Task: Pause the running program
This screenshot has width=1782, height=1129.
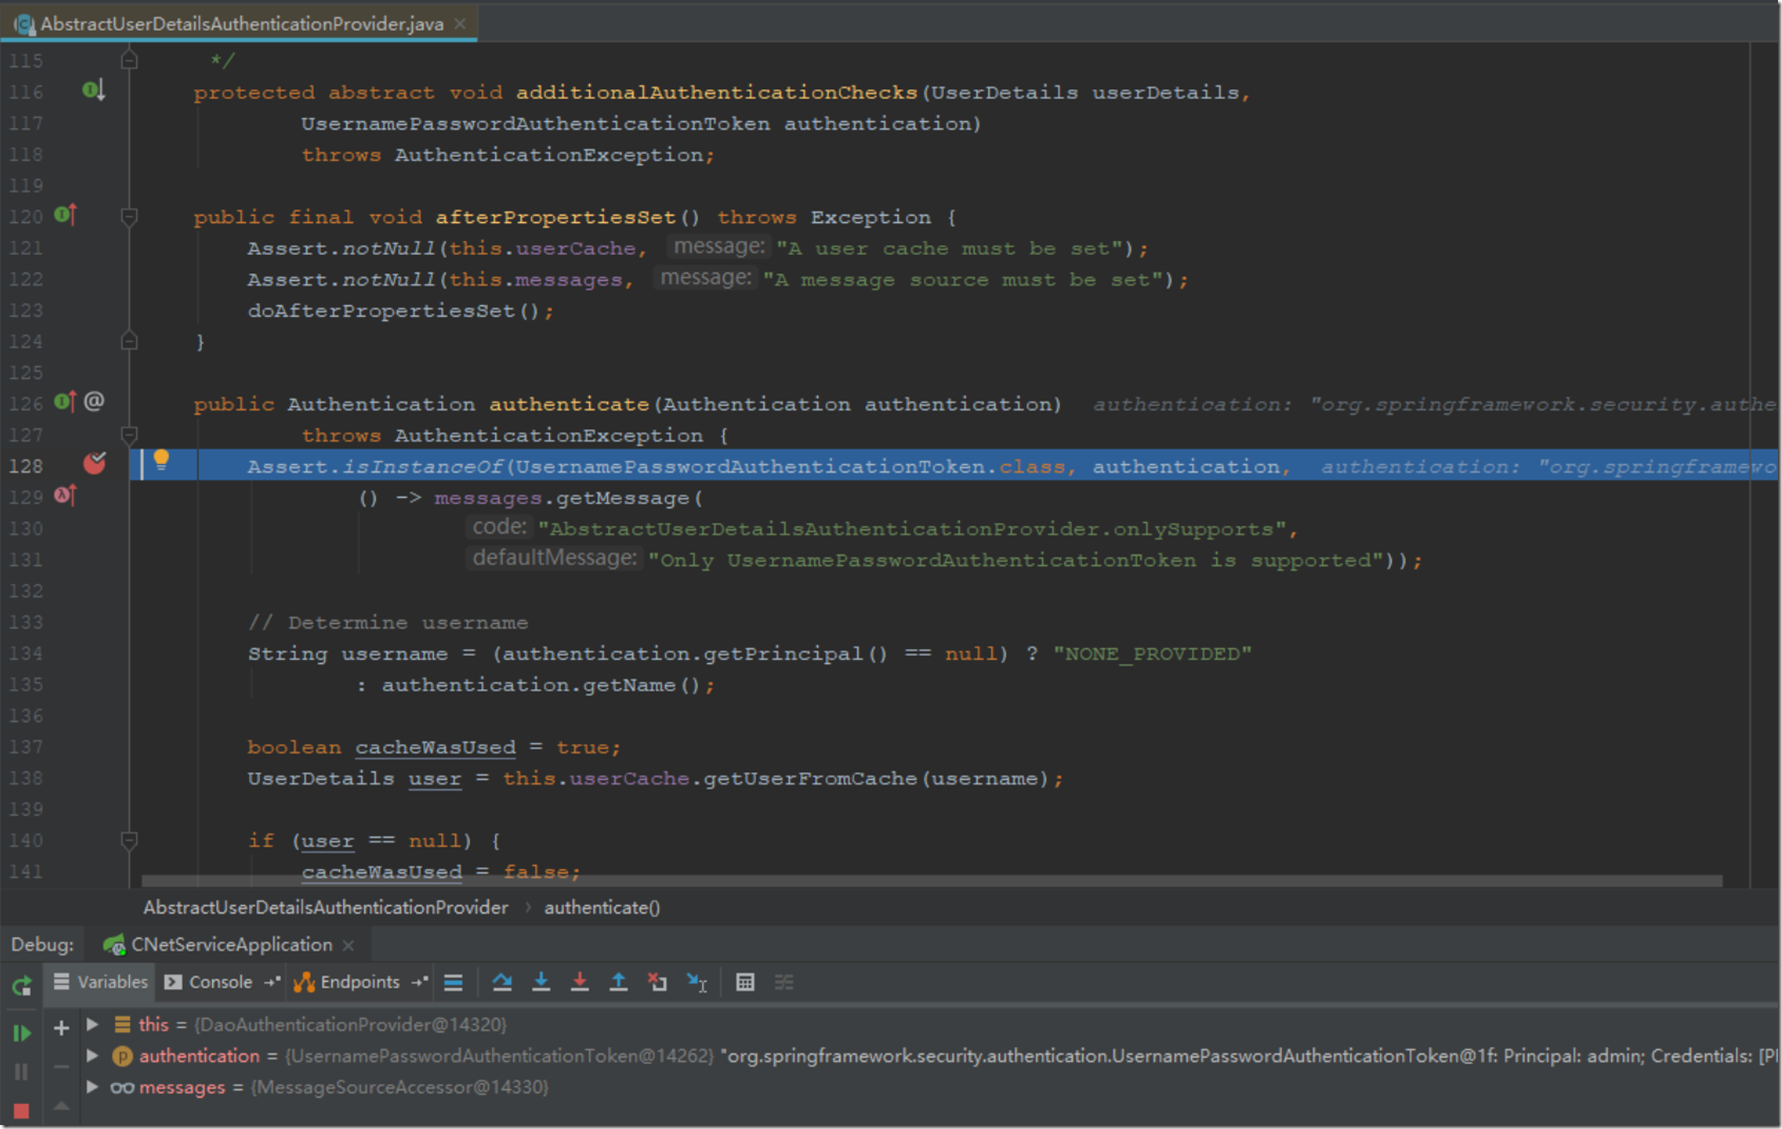Action: pos(21,1072)
